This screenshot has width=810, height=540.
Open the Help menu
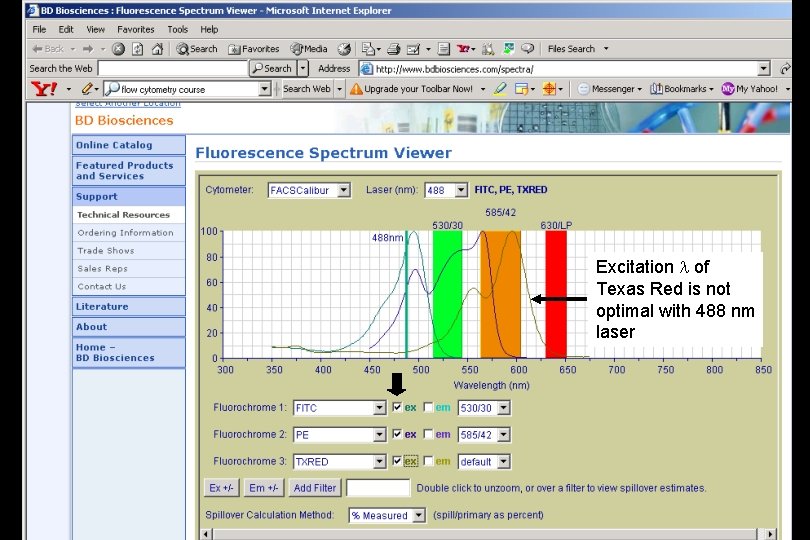(209, 29)
